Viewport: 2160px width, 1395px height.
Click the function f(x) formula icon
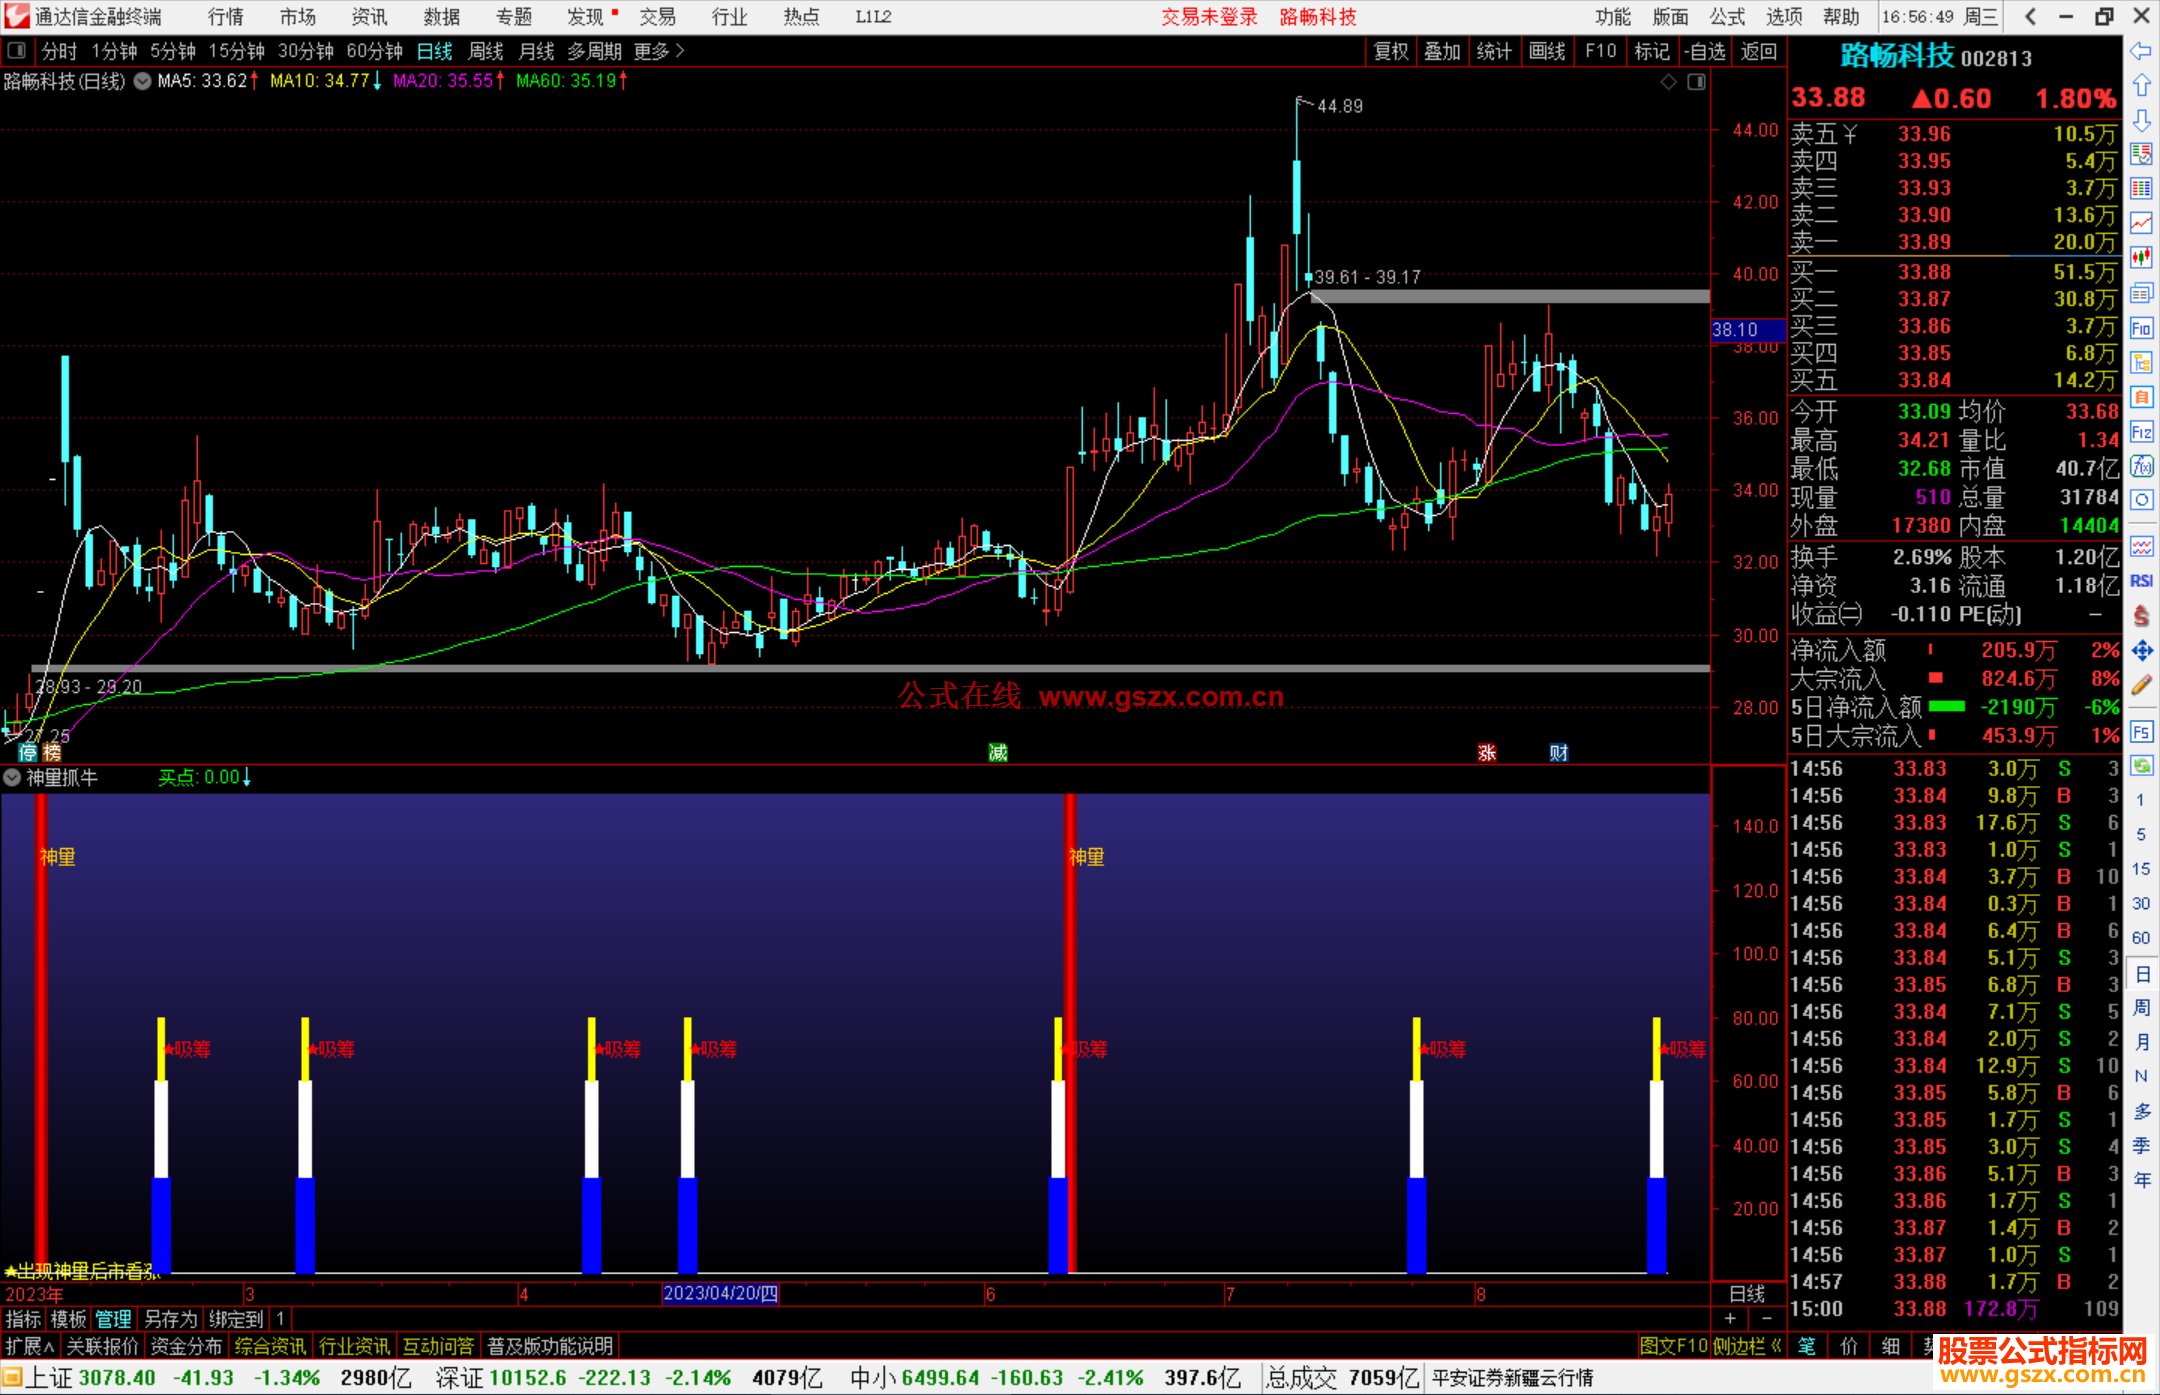2141,467
